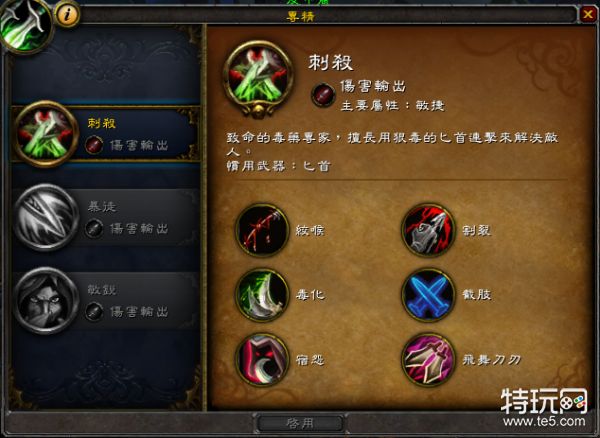The width and height of the screenshot is (600, 438).
Task: Select the 毒化 (Envenom) ability icon
Action: coord(262,295)
